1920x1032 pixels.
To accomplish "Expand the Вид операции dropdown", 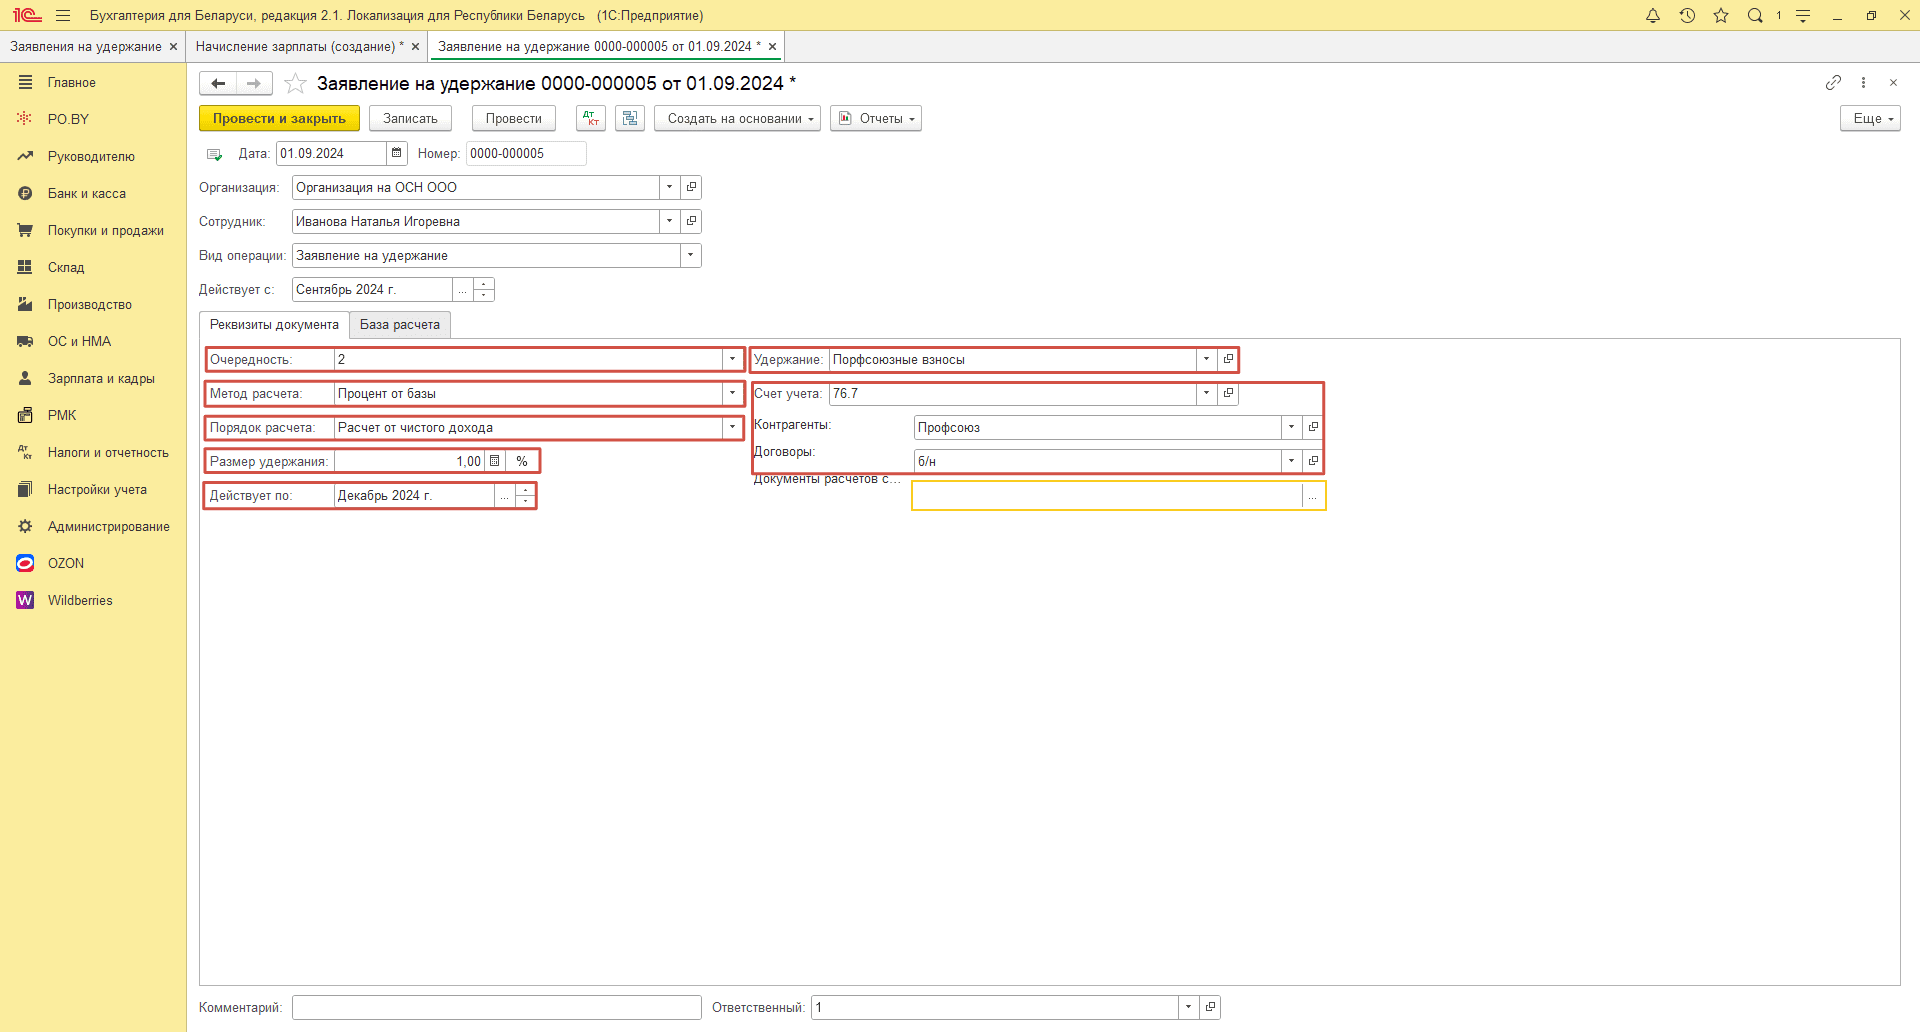I will pos(691,255).
